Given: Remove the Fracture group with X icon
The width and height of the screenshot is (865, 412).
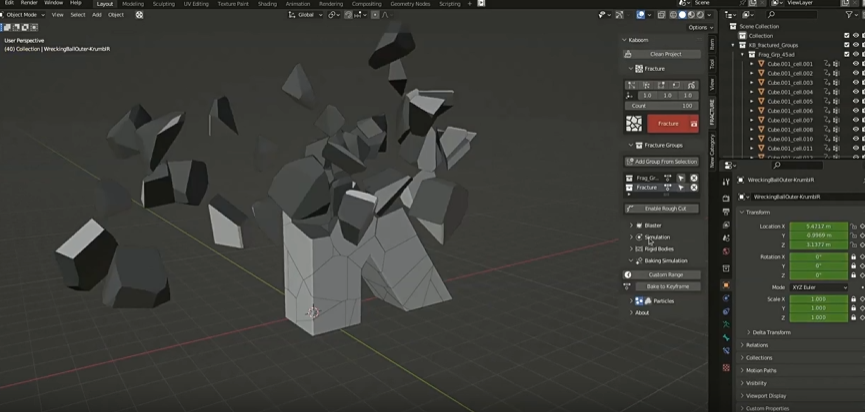Looking at the screenshot, I should 693,187.
